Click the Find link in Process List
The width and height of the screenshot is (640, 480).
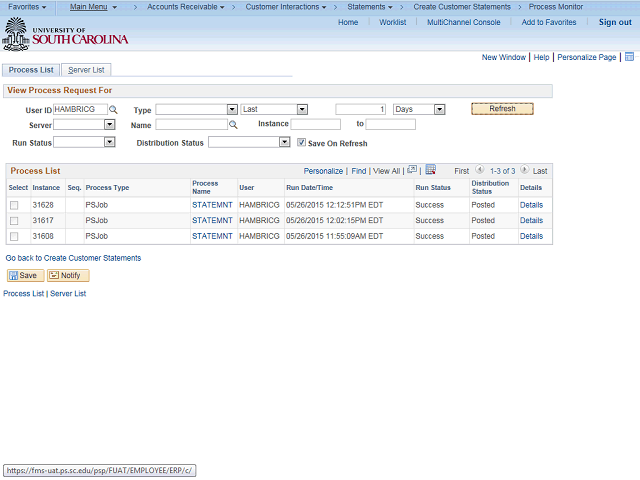click(359, 171)
